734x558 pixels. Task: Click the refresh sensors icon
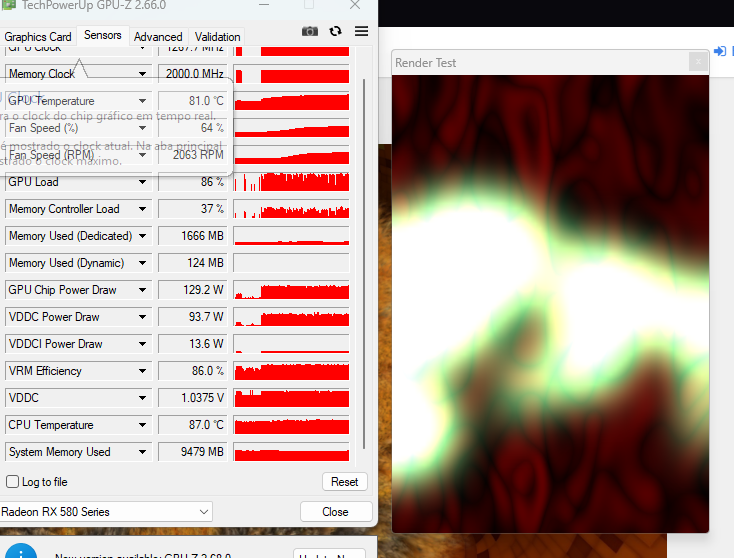point(335,31)
